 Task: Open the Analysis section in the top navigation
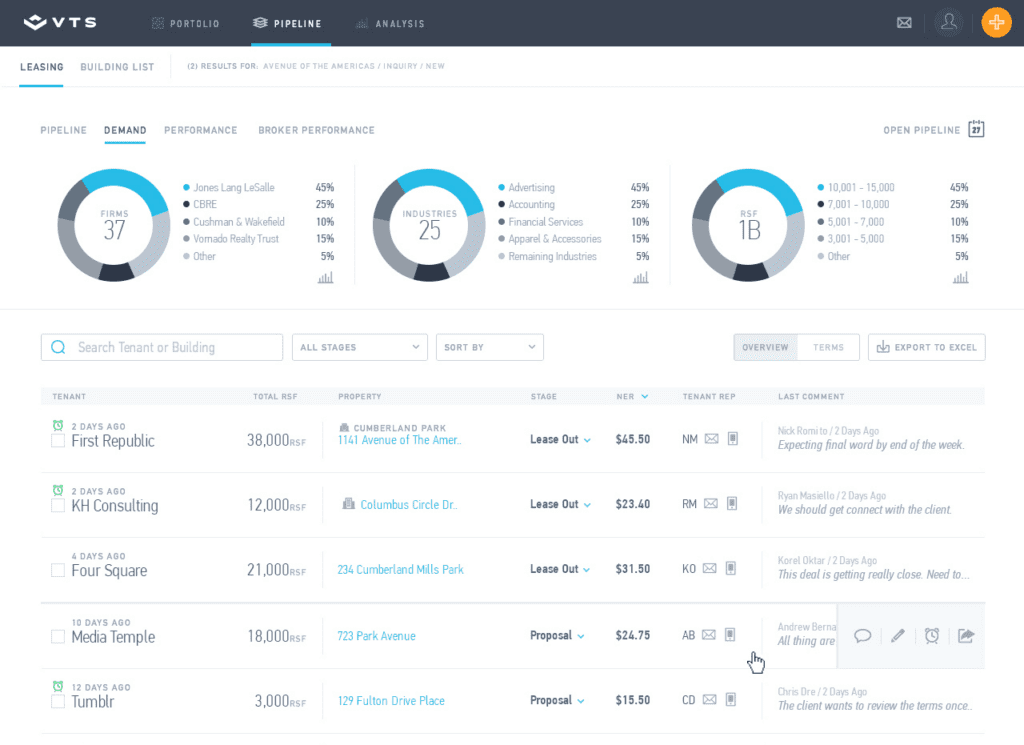click(390, 24)
